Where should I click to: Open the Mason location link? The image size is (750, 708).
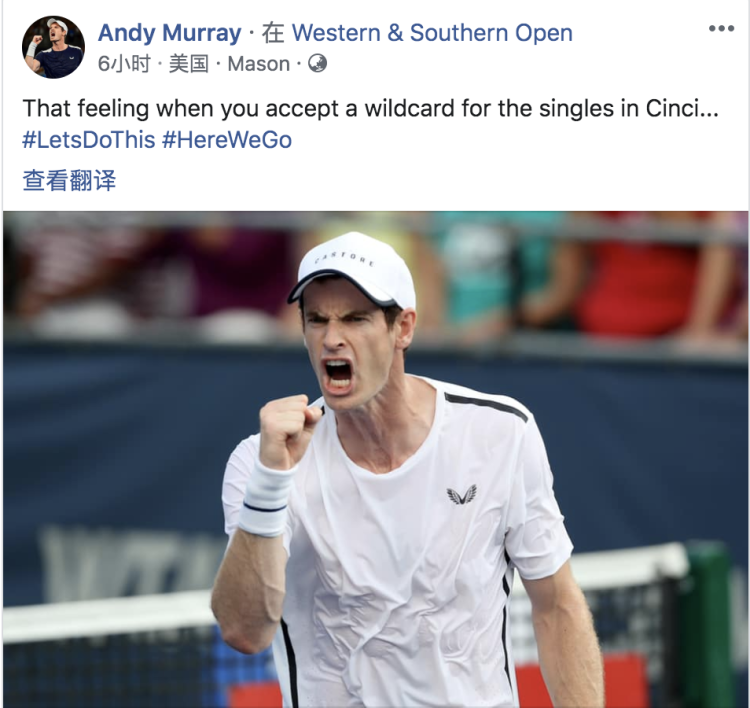pyautogui.click(x=258, y=64)
